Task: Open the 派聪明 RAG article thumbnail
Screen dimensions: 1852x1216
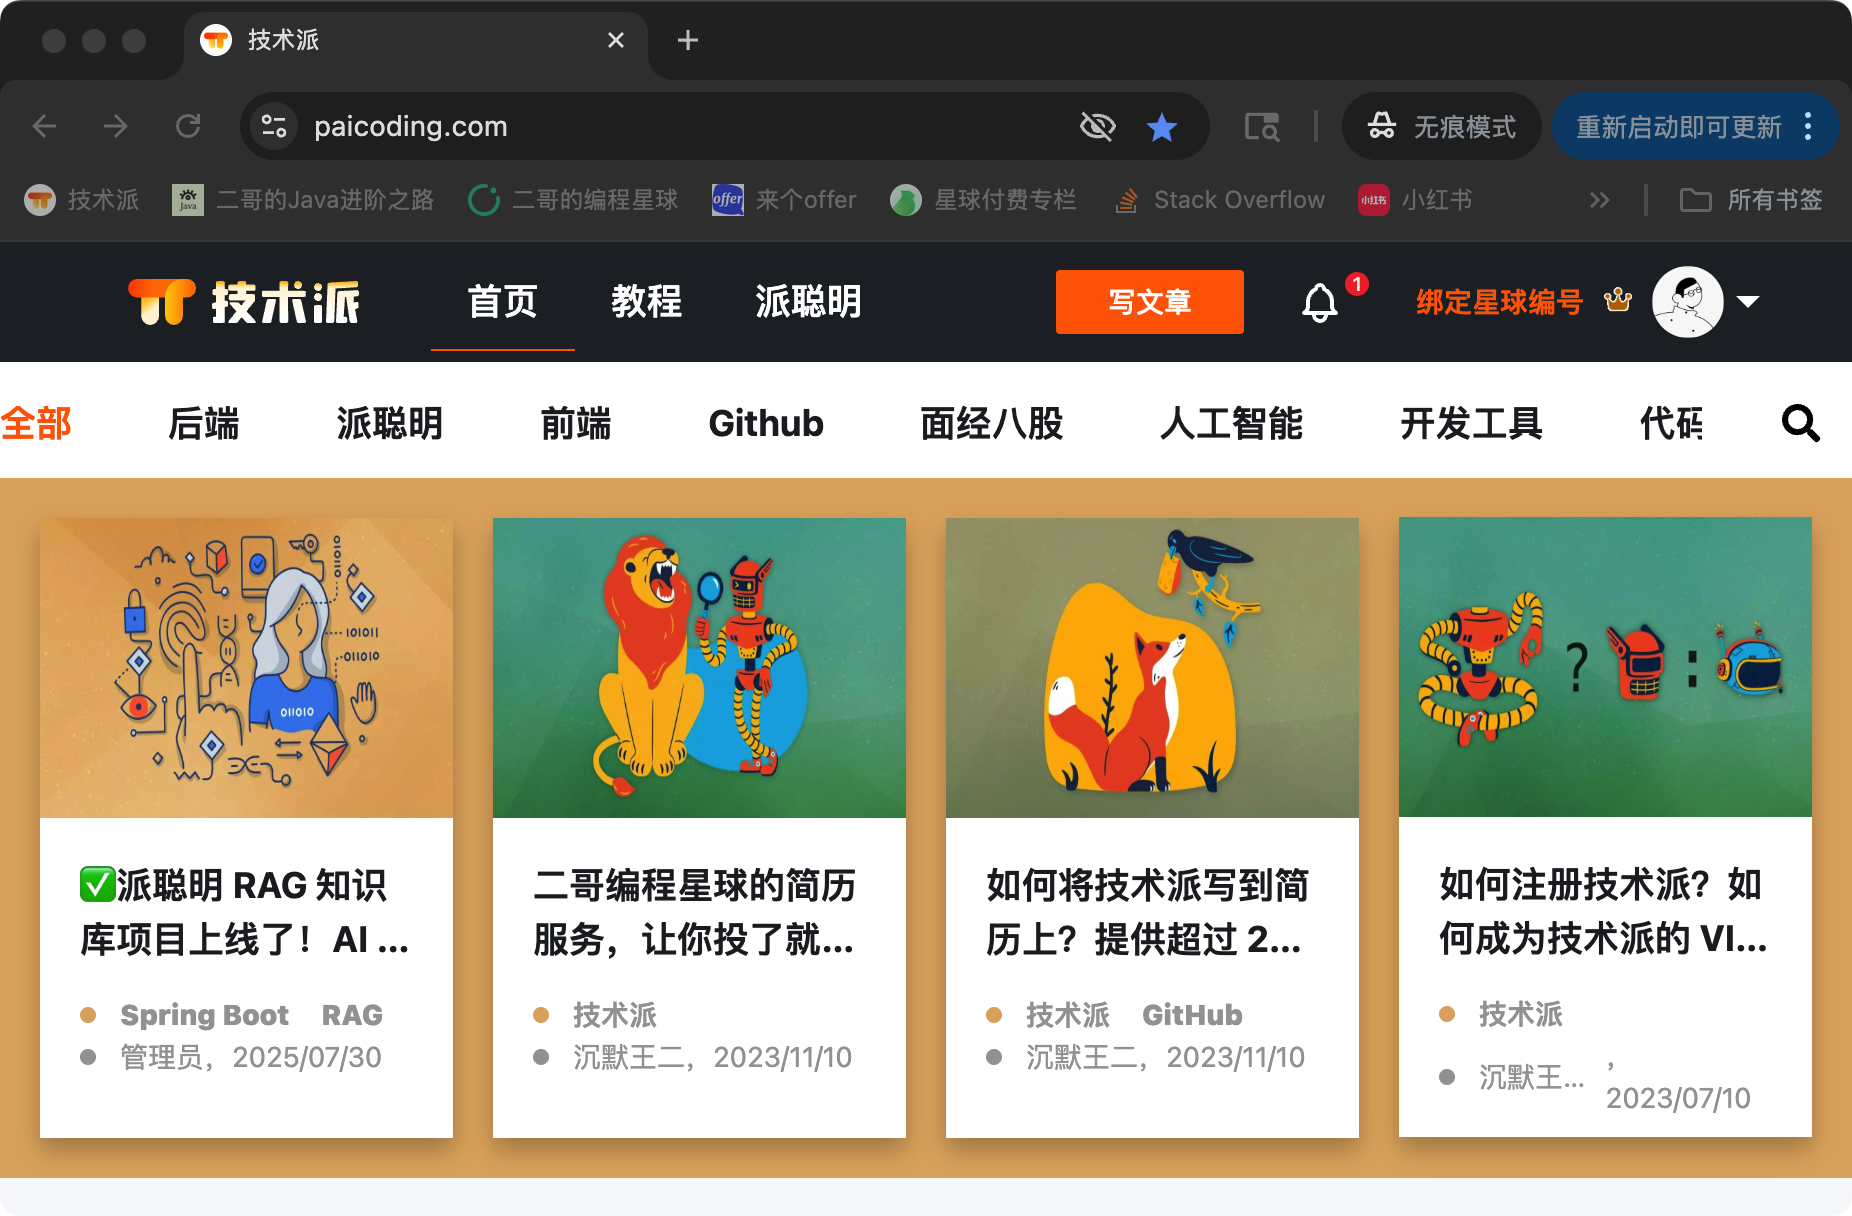Action: (246, 667)
